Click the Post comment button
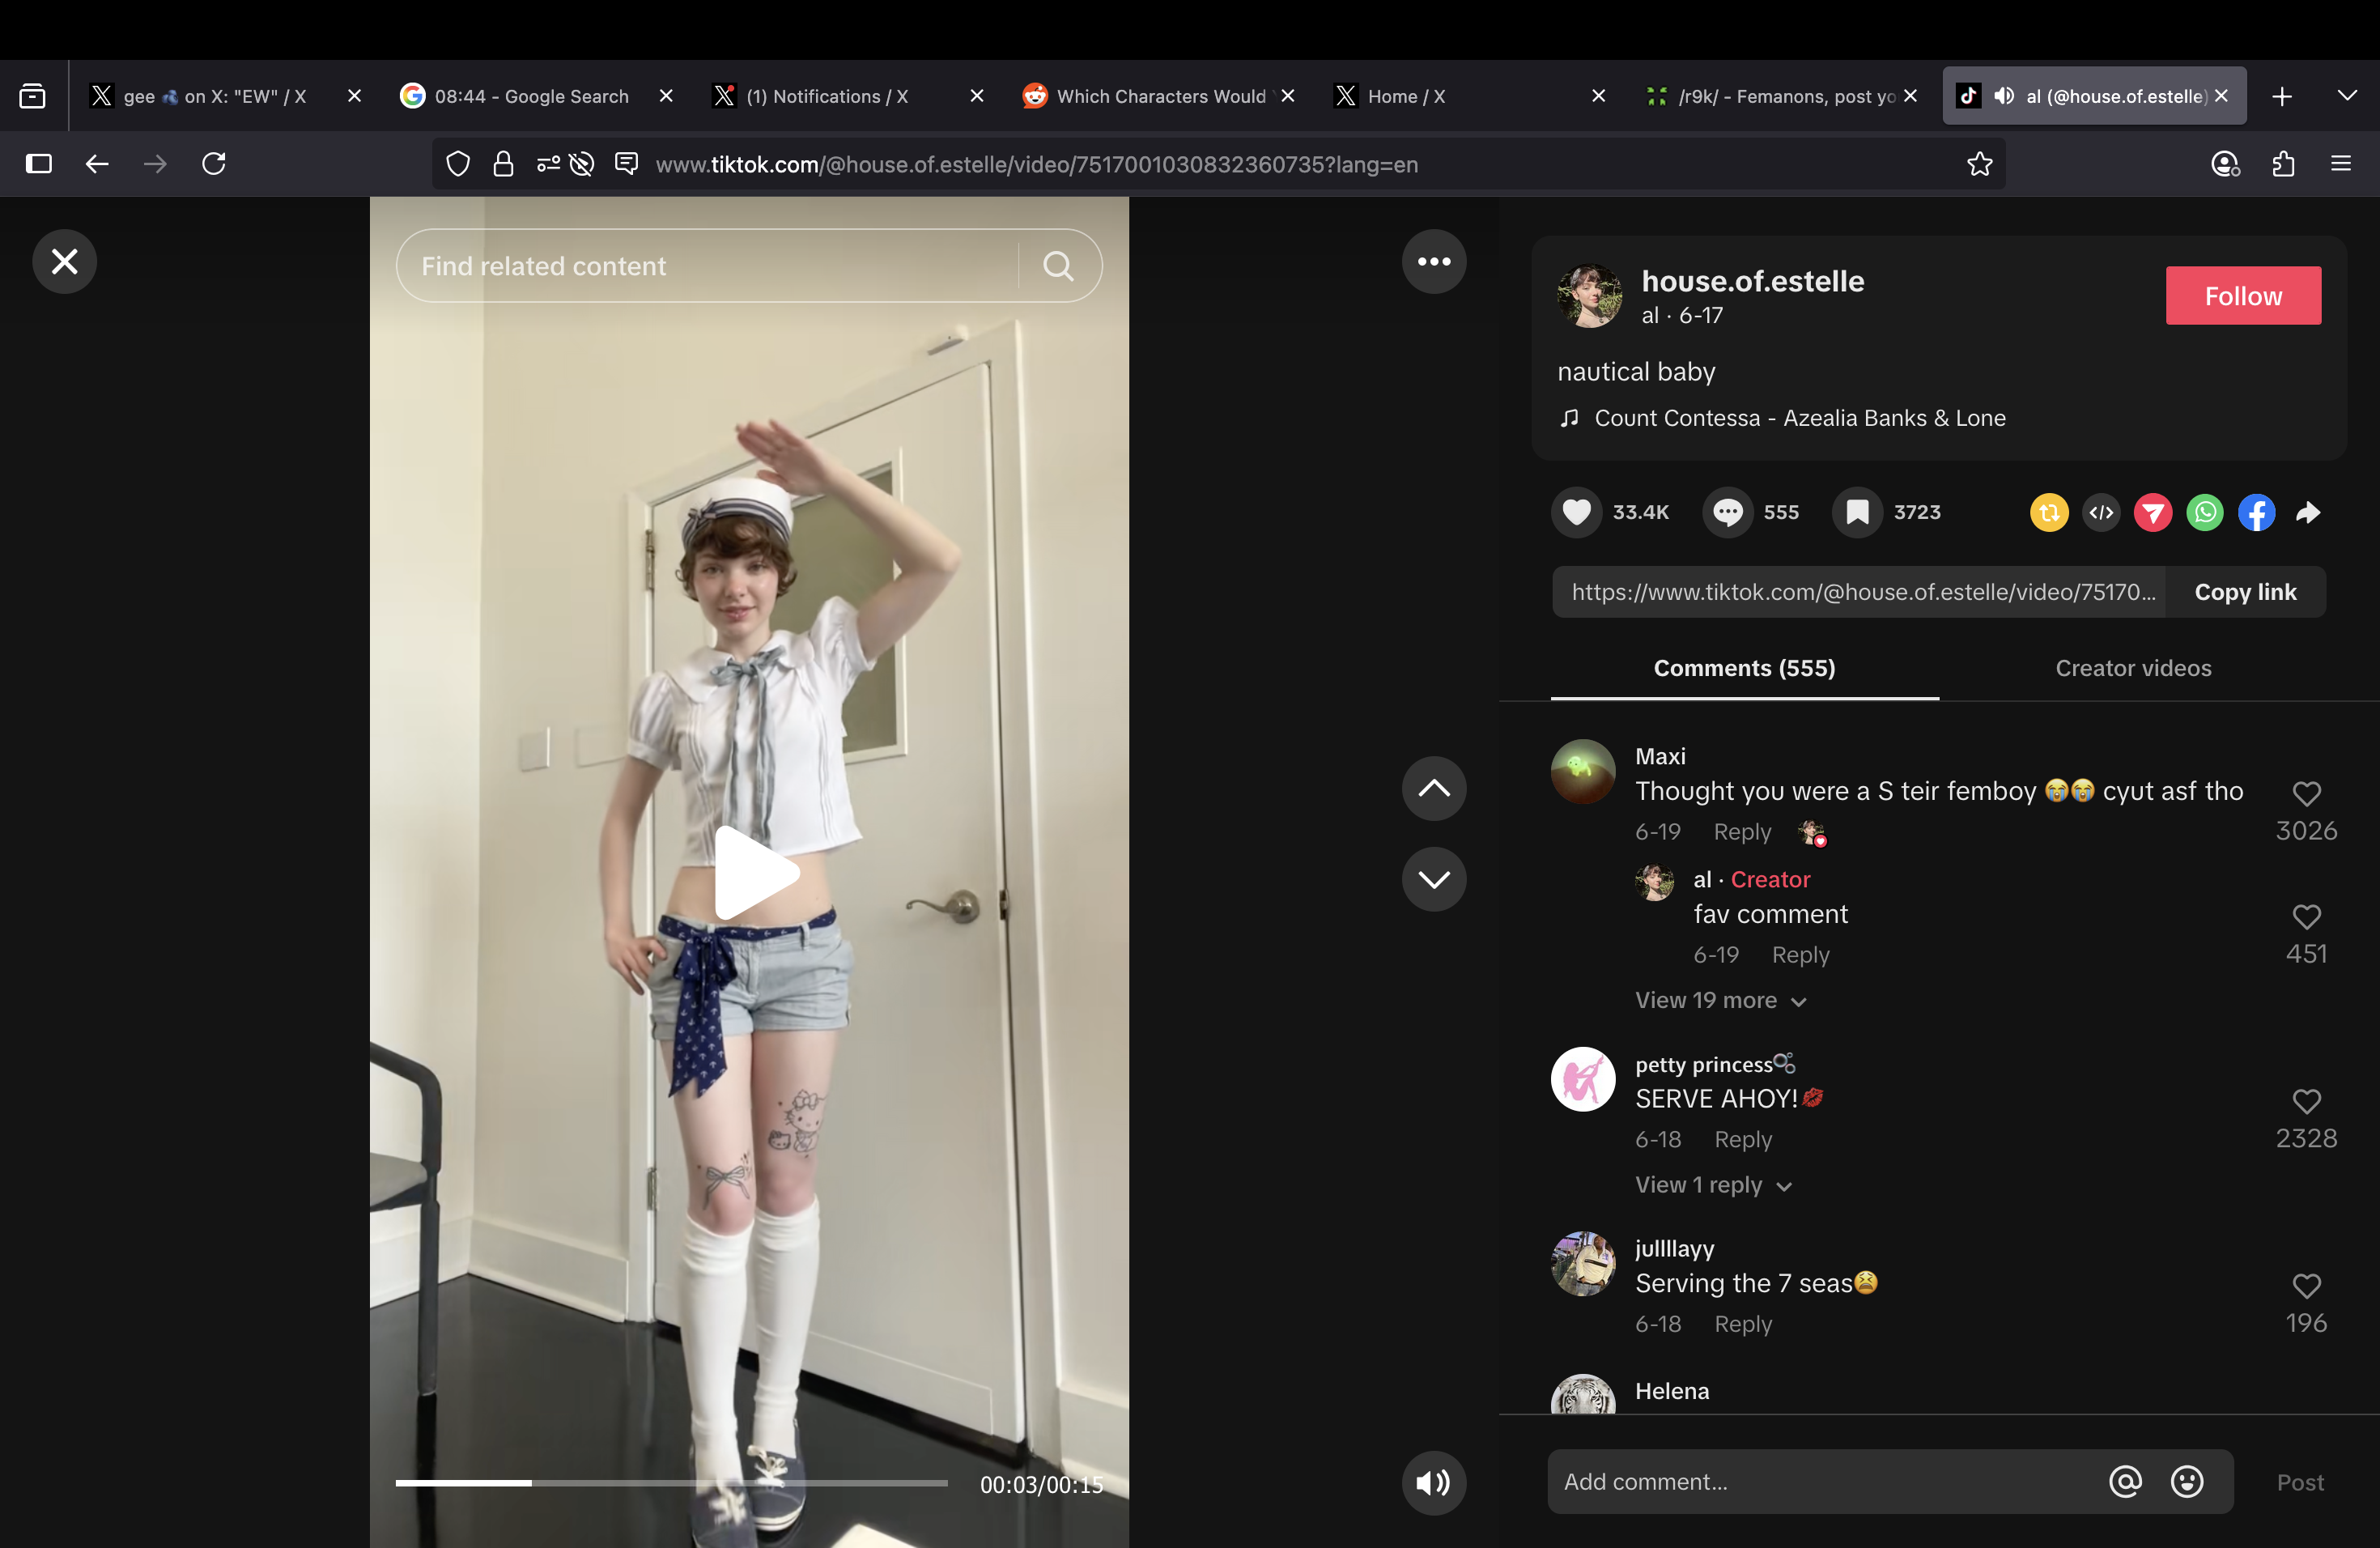This screenshot has width=2380, height=1548. click(x=2300, y=1483)
